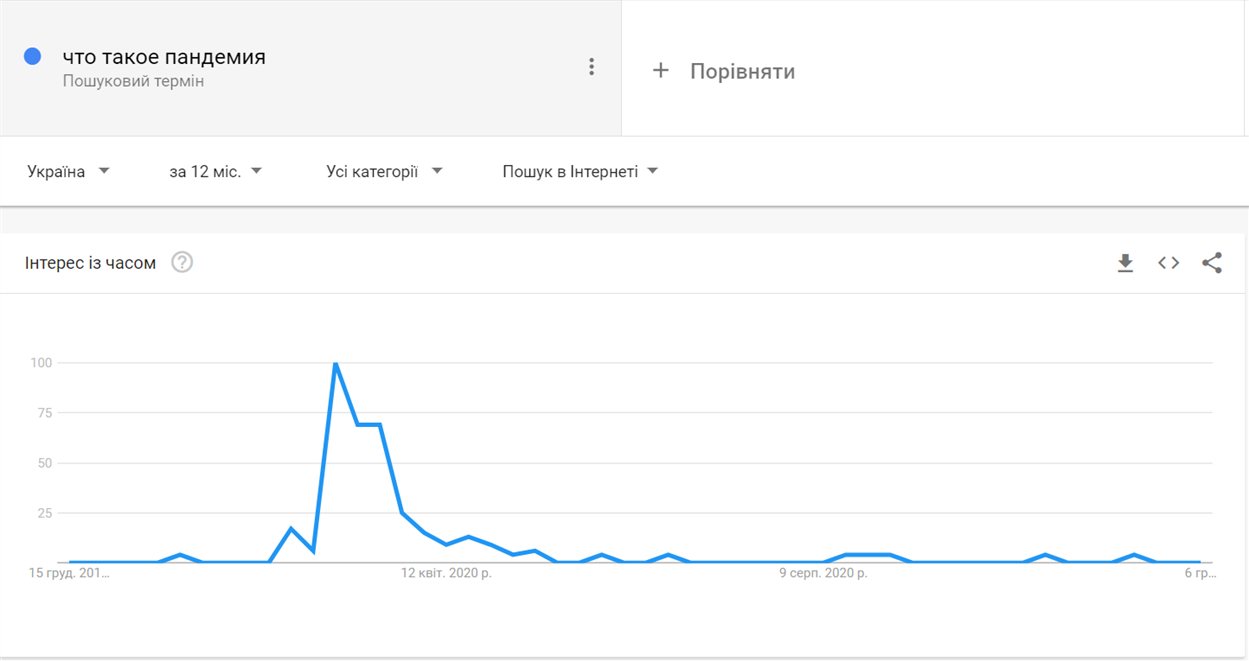Download the interest over time chart as CSV

point(1125,263)
